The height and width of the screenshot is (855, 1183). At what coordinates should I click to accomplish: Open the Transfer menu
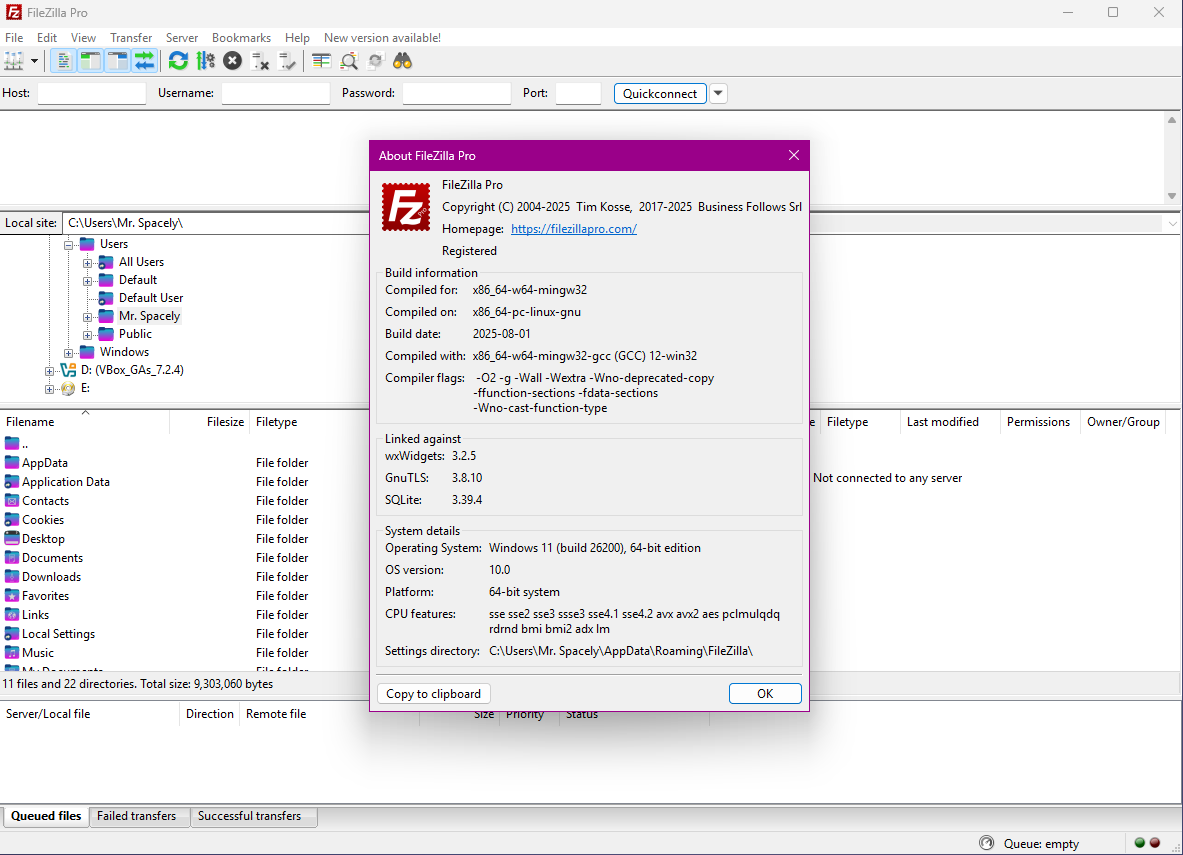131,38
